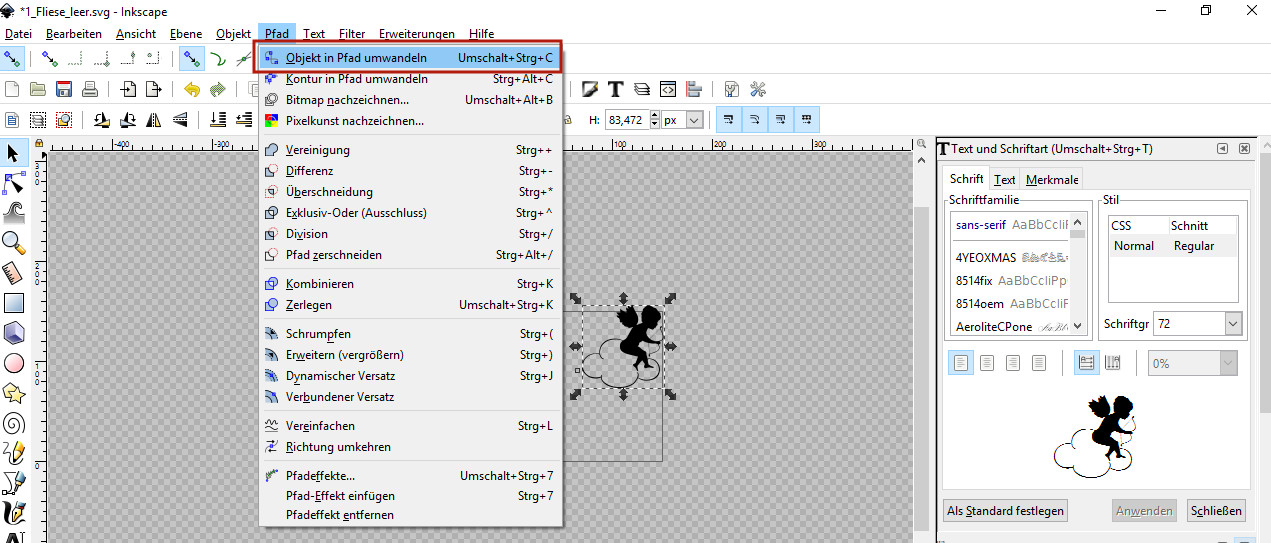
Task: Select the zoom magnifier tool
Action: tap(14, 242)
